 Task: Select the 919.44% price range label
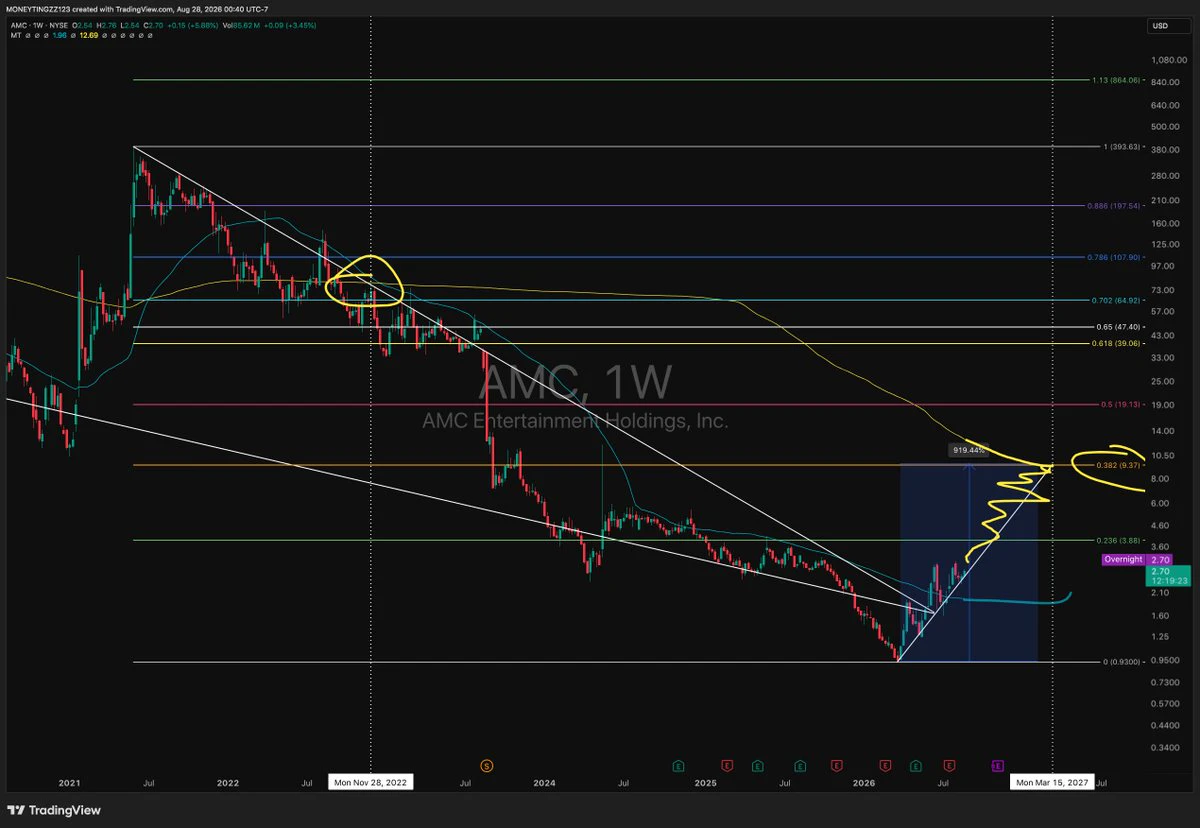[969, 450]
